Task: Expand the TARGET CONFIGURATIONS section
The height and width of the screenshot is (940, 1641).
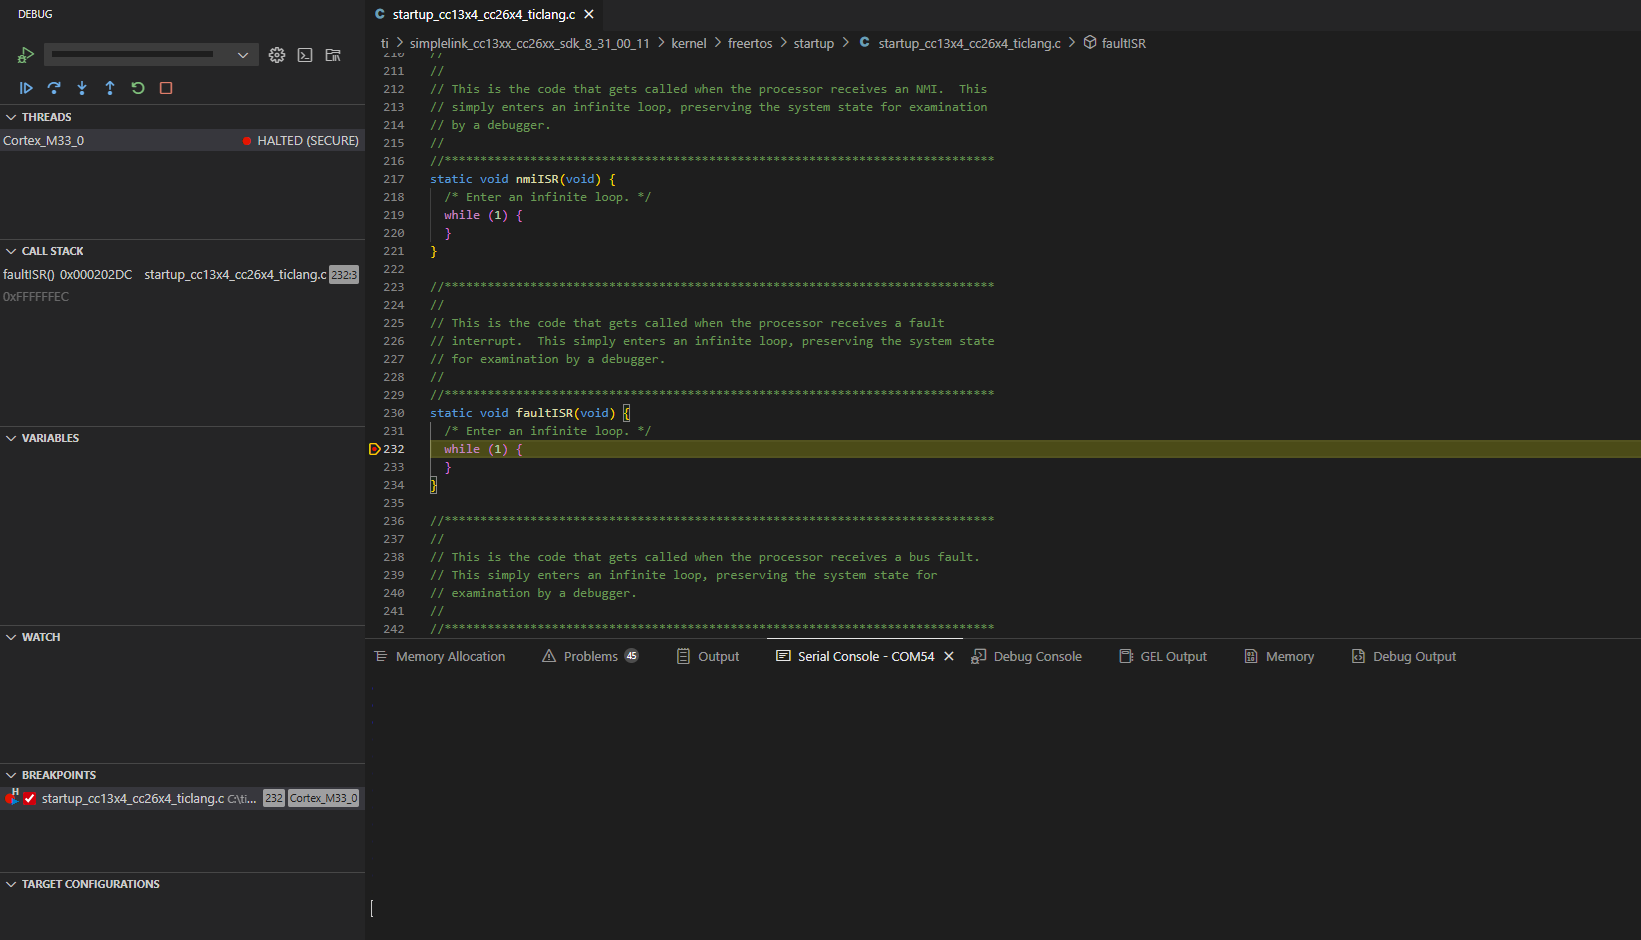Action: (x=12, y=884)
